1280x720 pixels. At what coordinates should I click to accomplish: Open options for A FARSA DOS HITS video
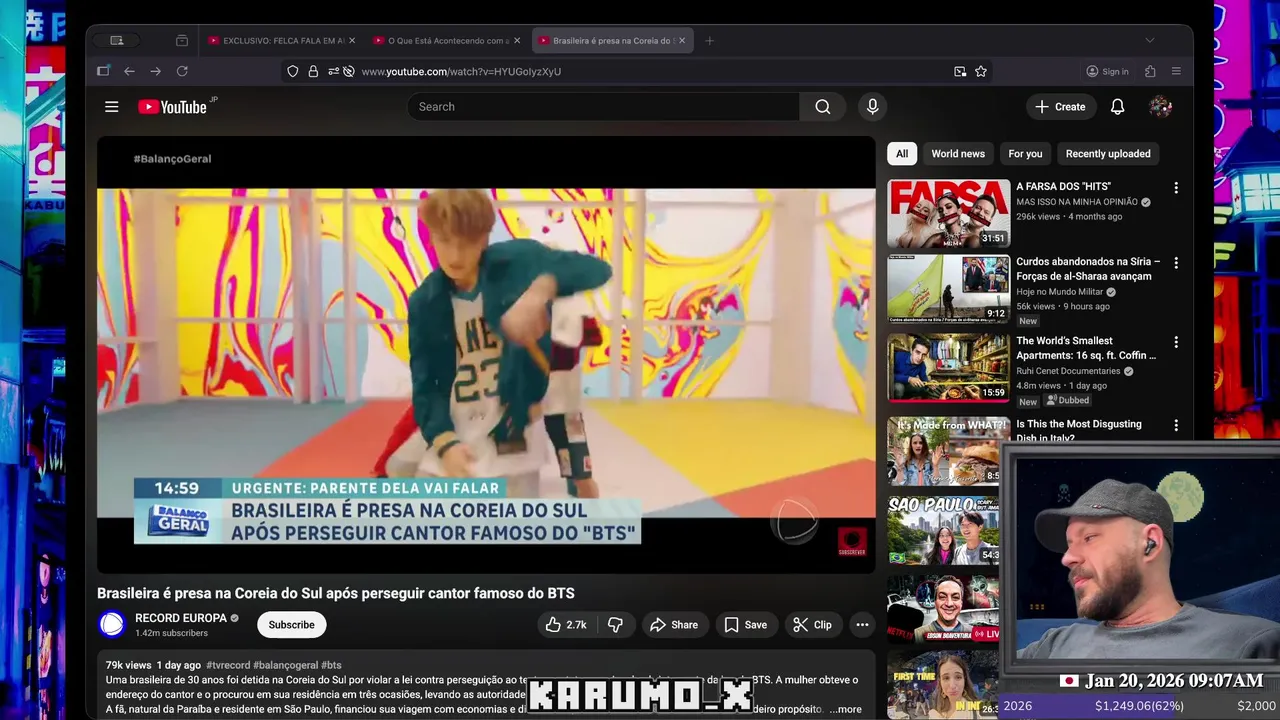(1176, 188)
